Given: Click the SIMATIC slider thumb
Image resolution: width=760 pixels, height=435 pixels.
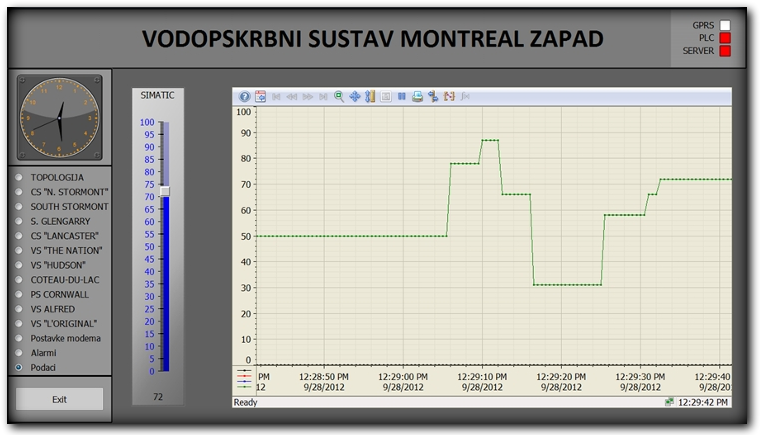Looking at the screenshot, I should (165, 191).
